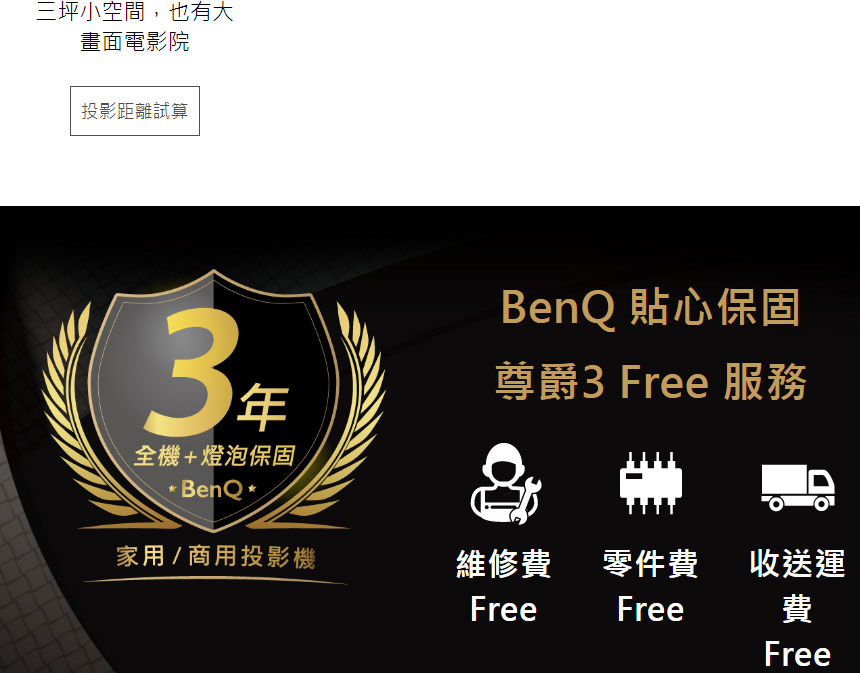Select the 收送運費 label

pos(797,586)
